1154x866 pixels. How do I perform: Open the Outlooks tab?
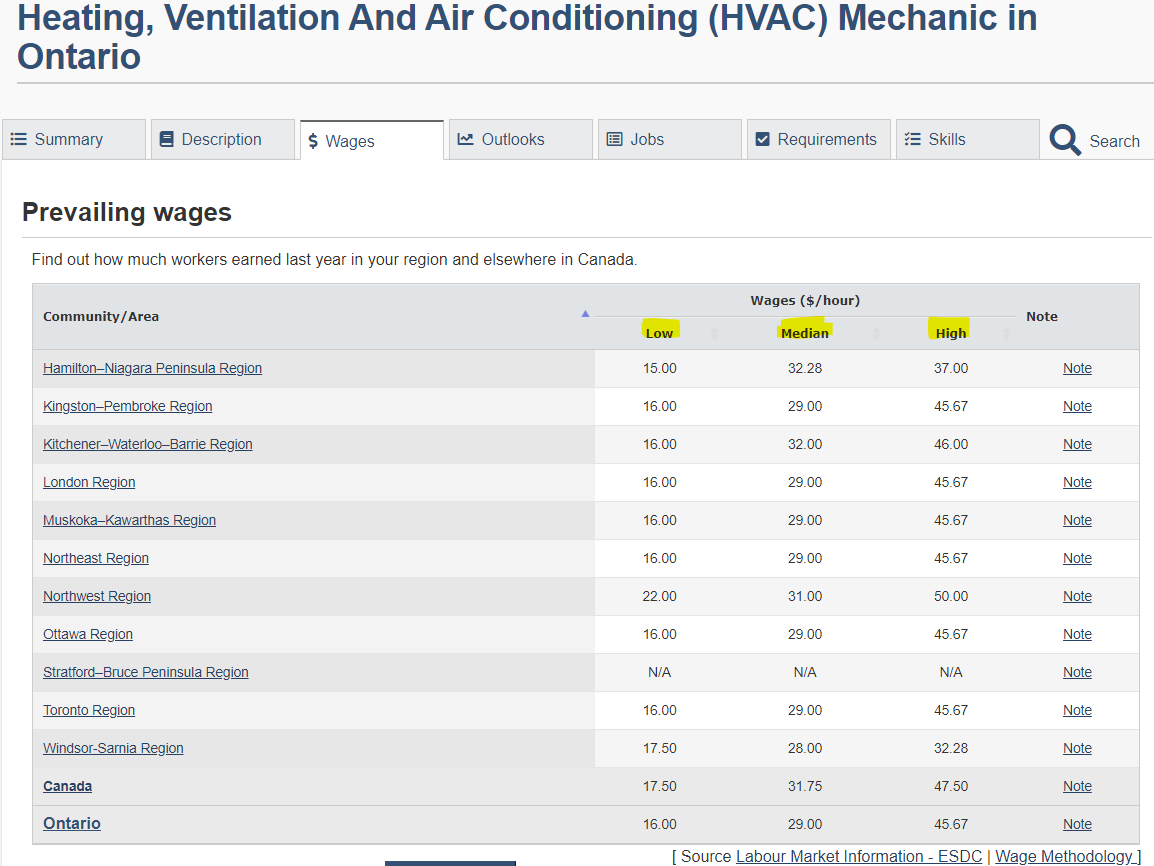point(520,139)
